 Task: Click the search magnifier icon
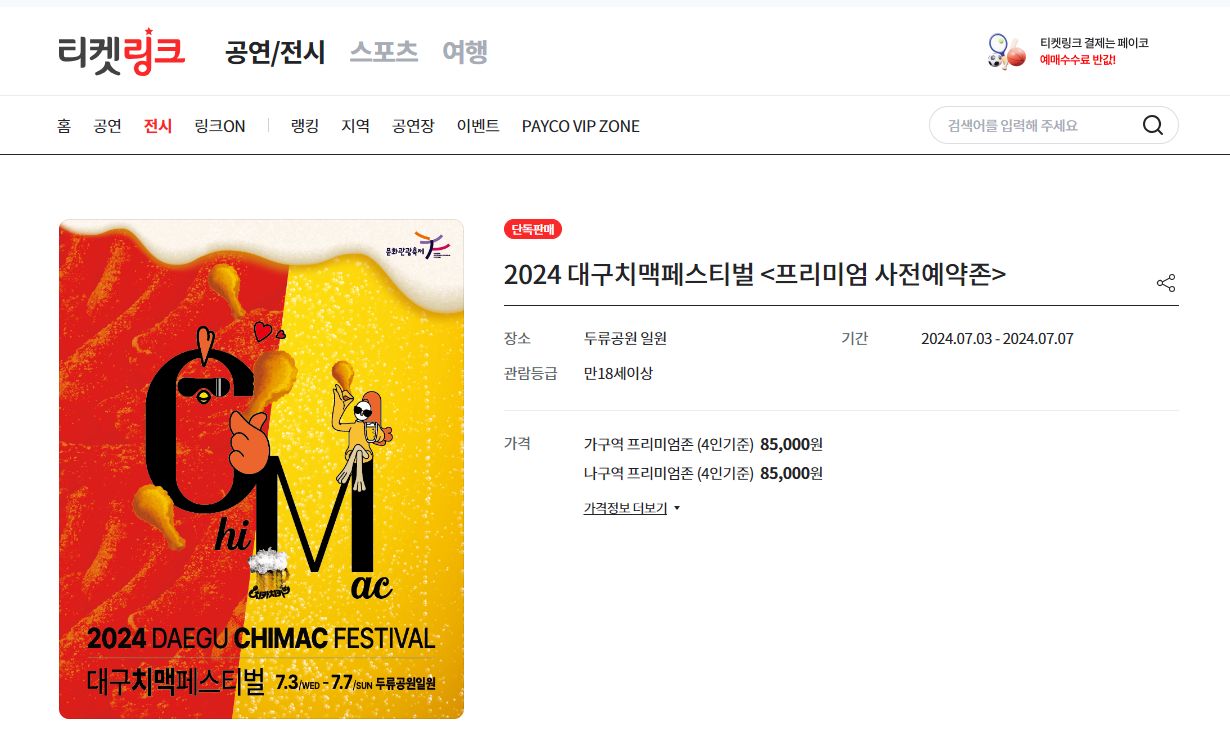click(x=1152, y=126)
